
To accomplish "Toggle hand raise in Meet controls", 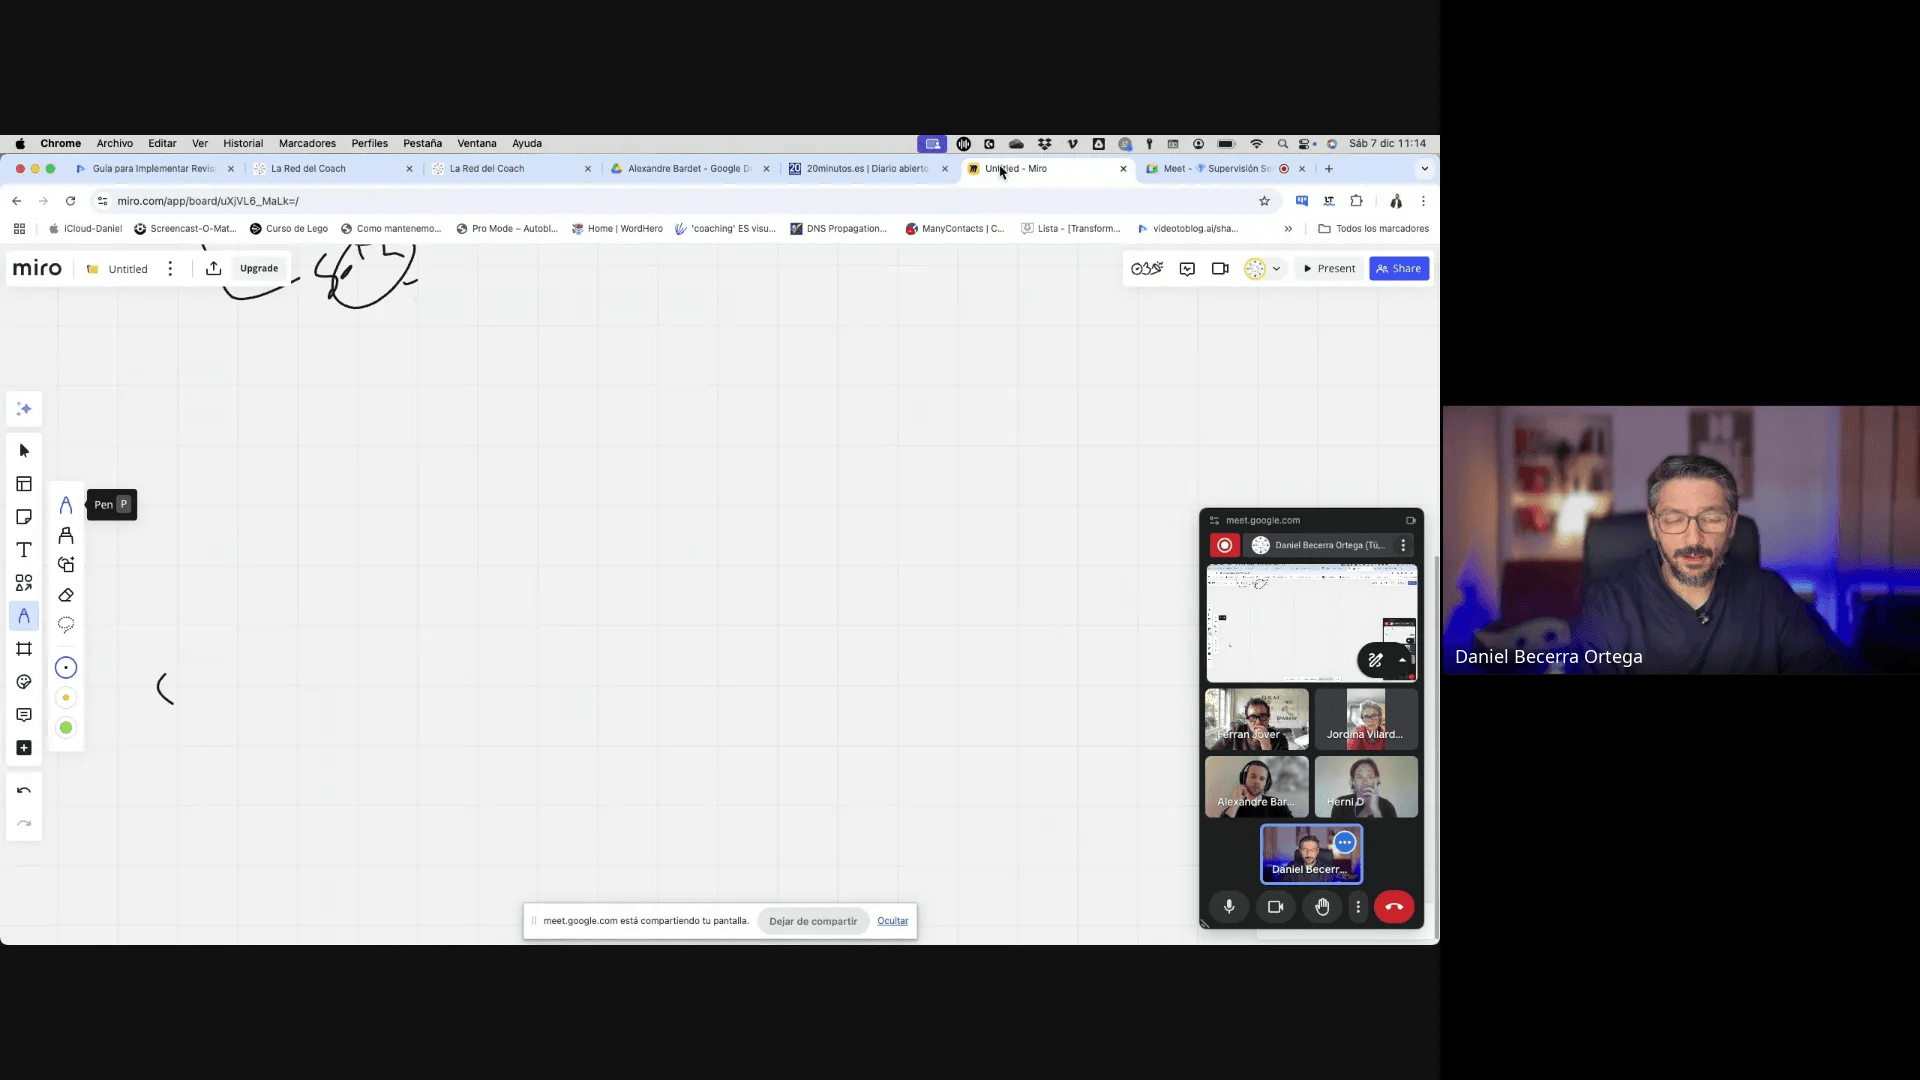I will click(1321, 907).
